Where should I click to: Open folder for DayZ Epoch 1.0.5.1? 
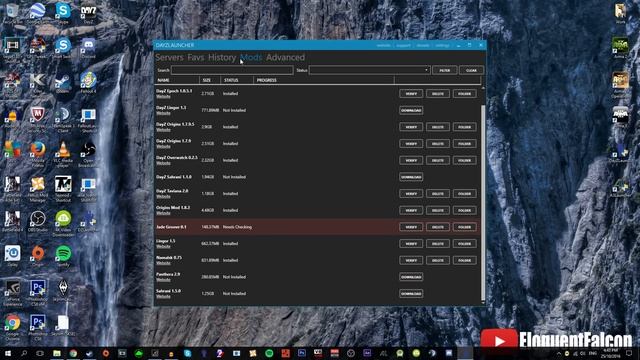pyautogui.click(x=464, y=94)
